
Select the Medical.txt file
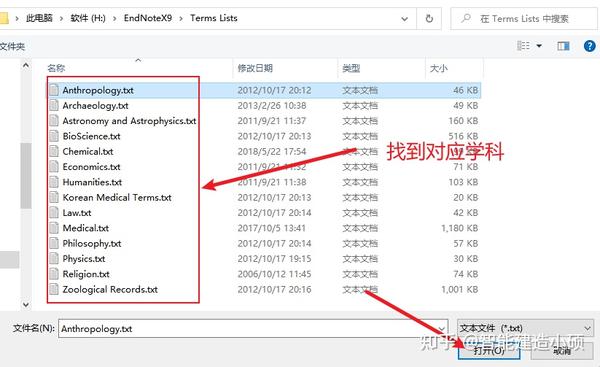click(85, 228)
